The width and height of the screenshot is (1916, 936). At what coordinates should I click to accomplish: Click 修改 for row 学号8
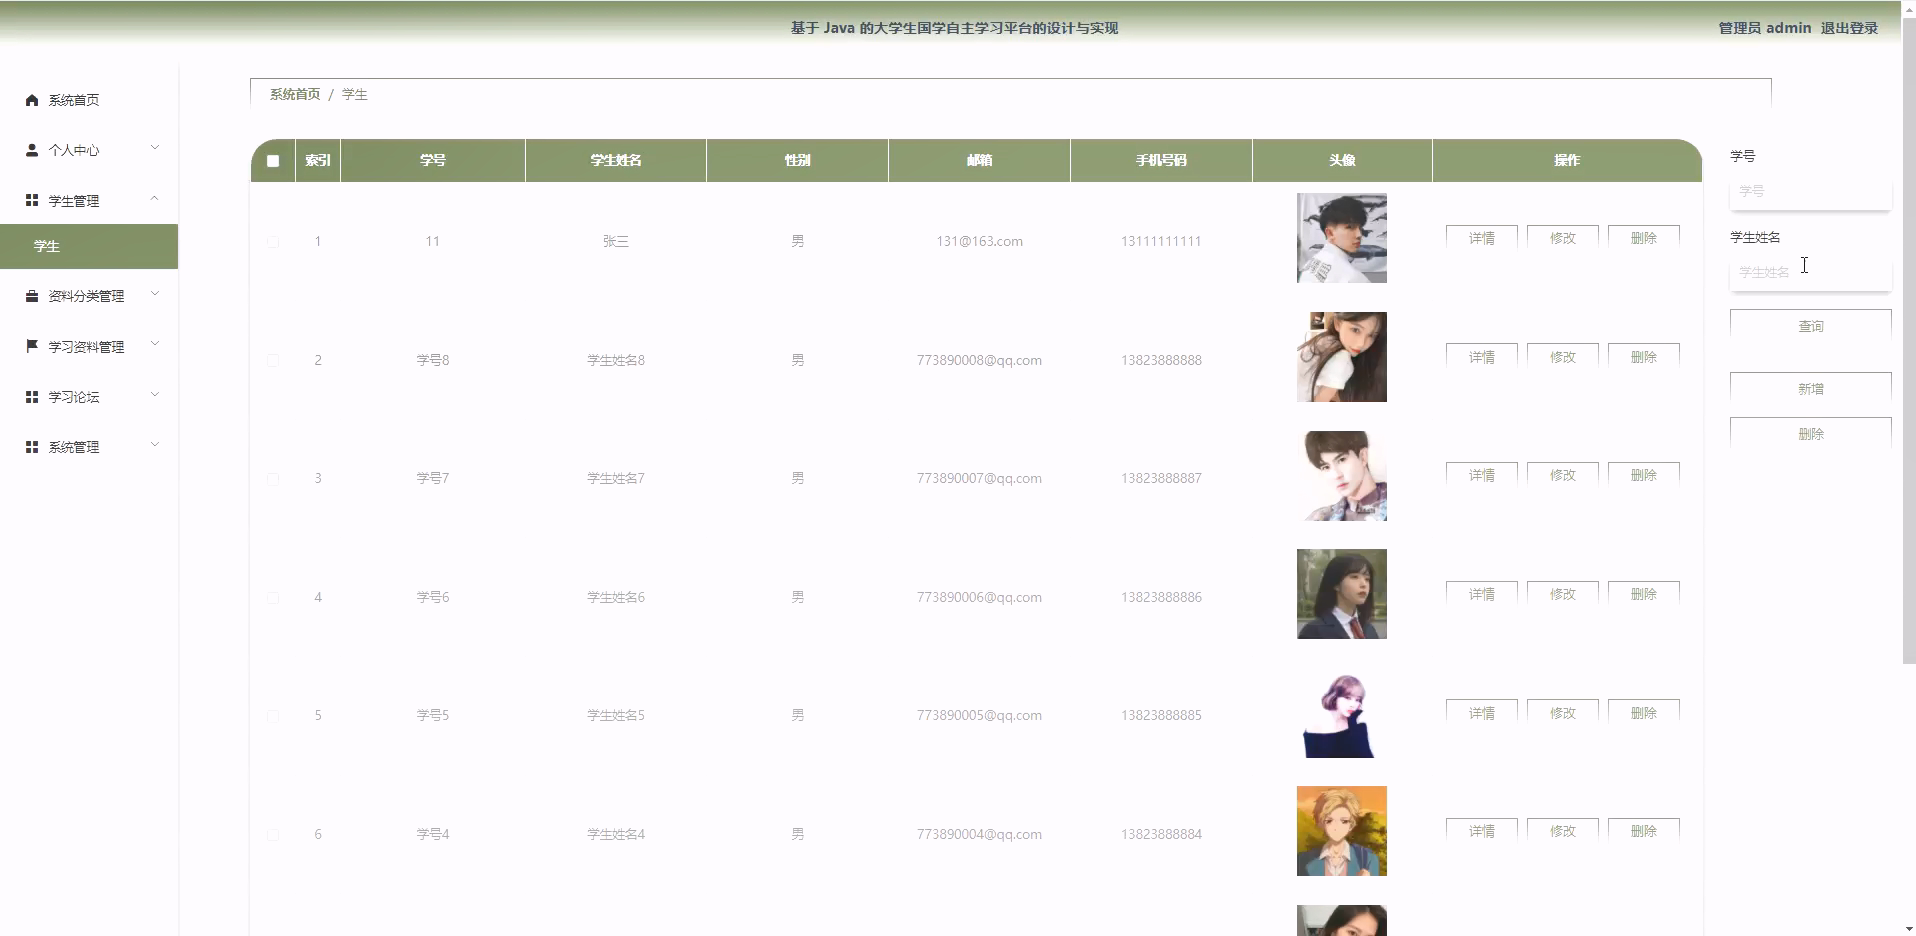(x=1562, y=357)
